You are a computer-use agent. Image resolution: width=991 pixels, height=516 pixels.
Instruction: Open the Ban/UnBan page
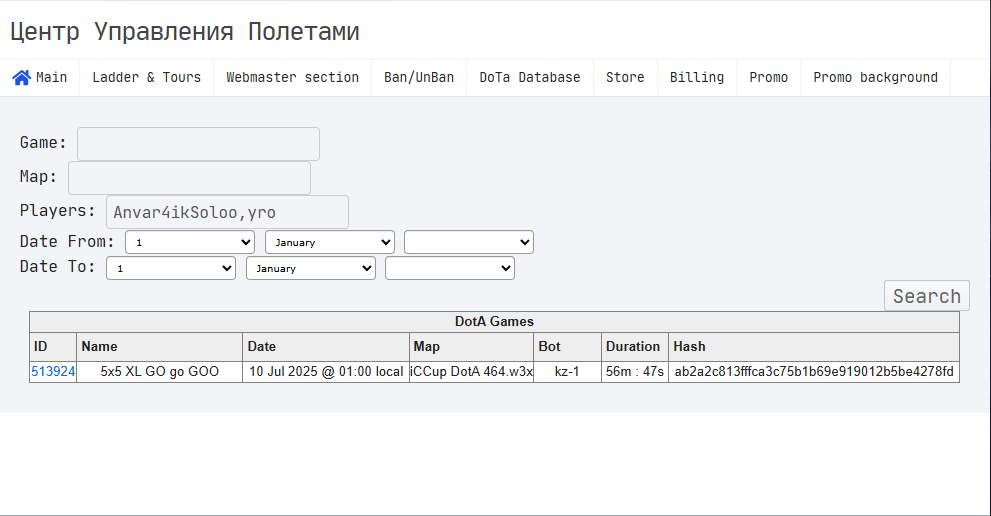coord(419,78)
